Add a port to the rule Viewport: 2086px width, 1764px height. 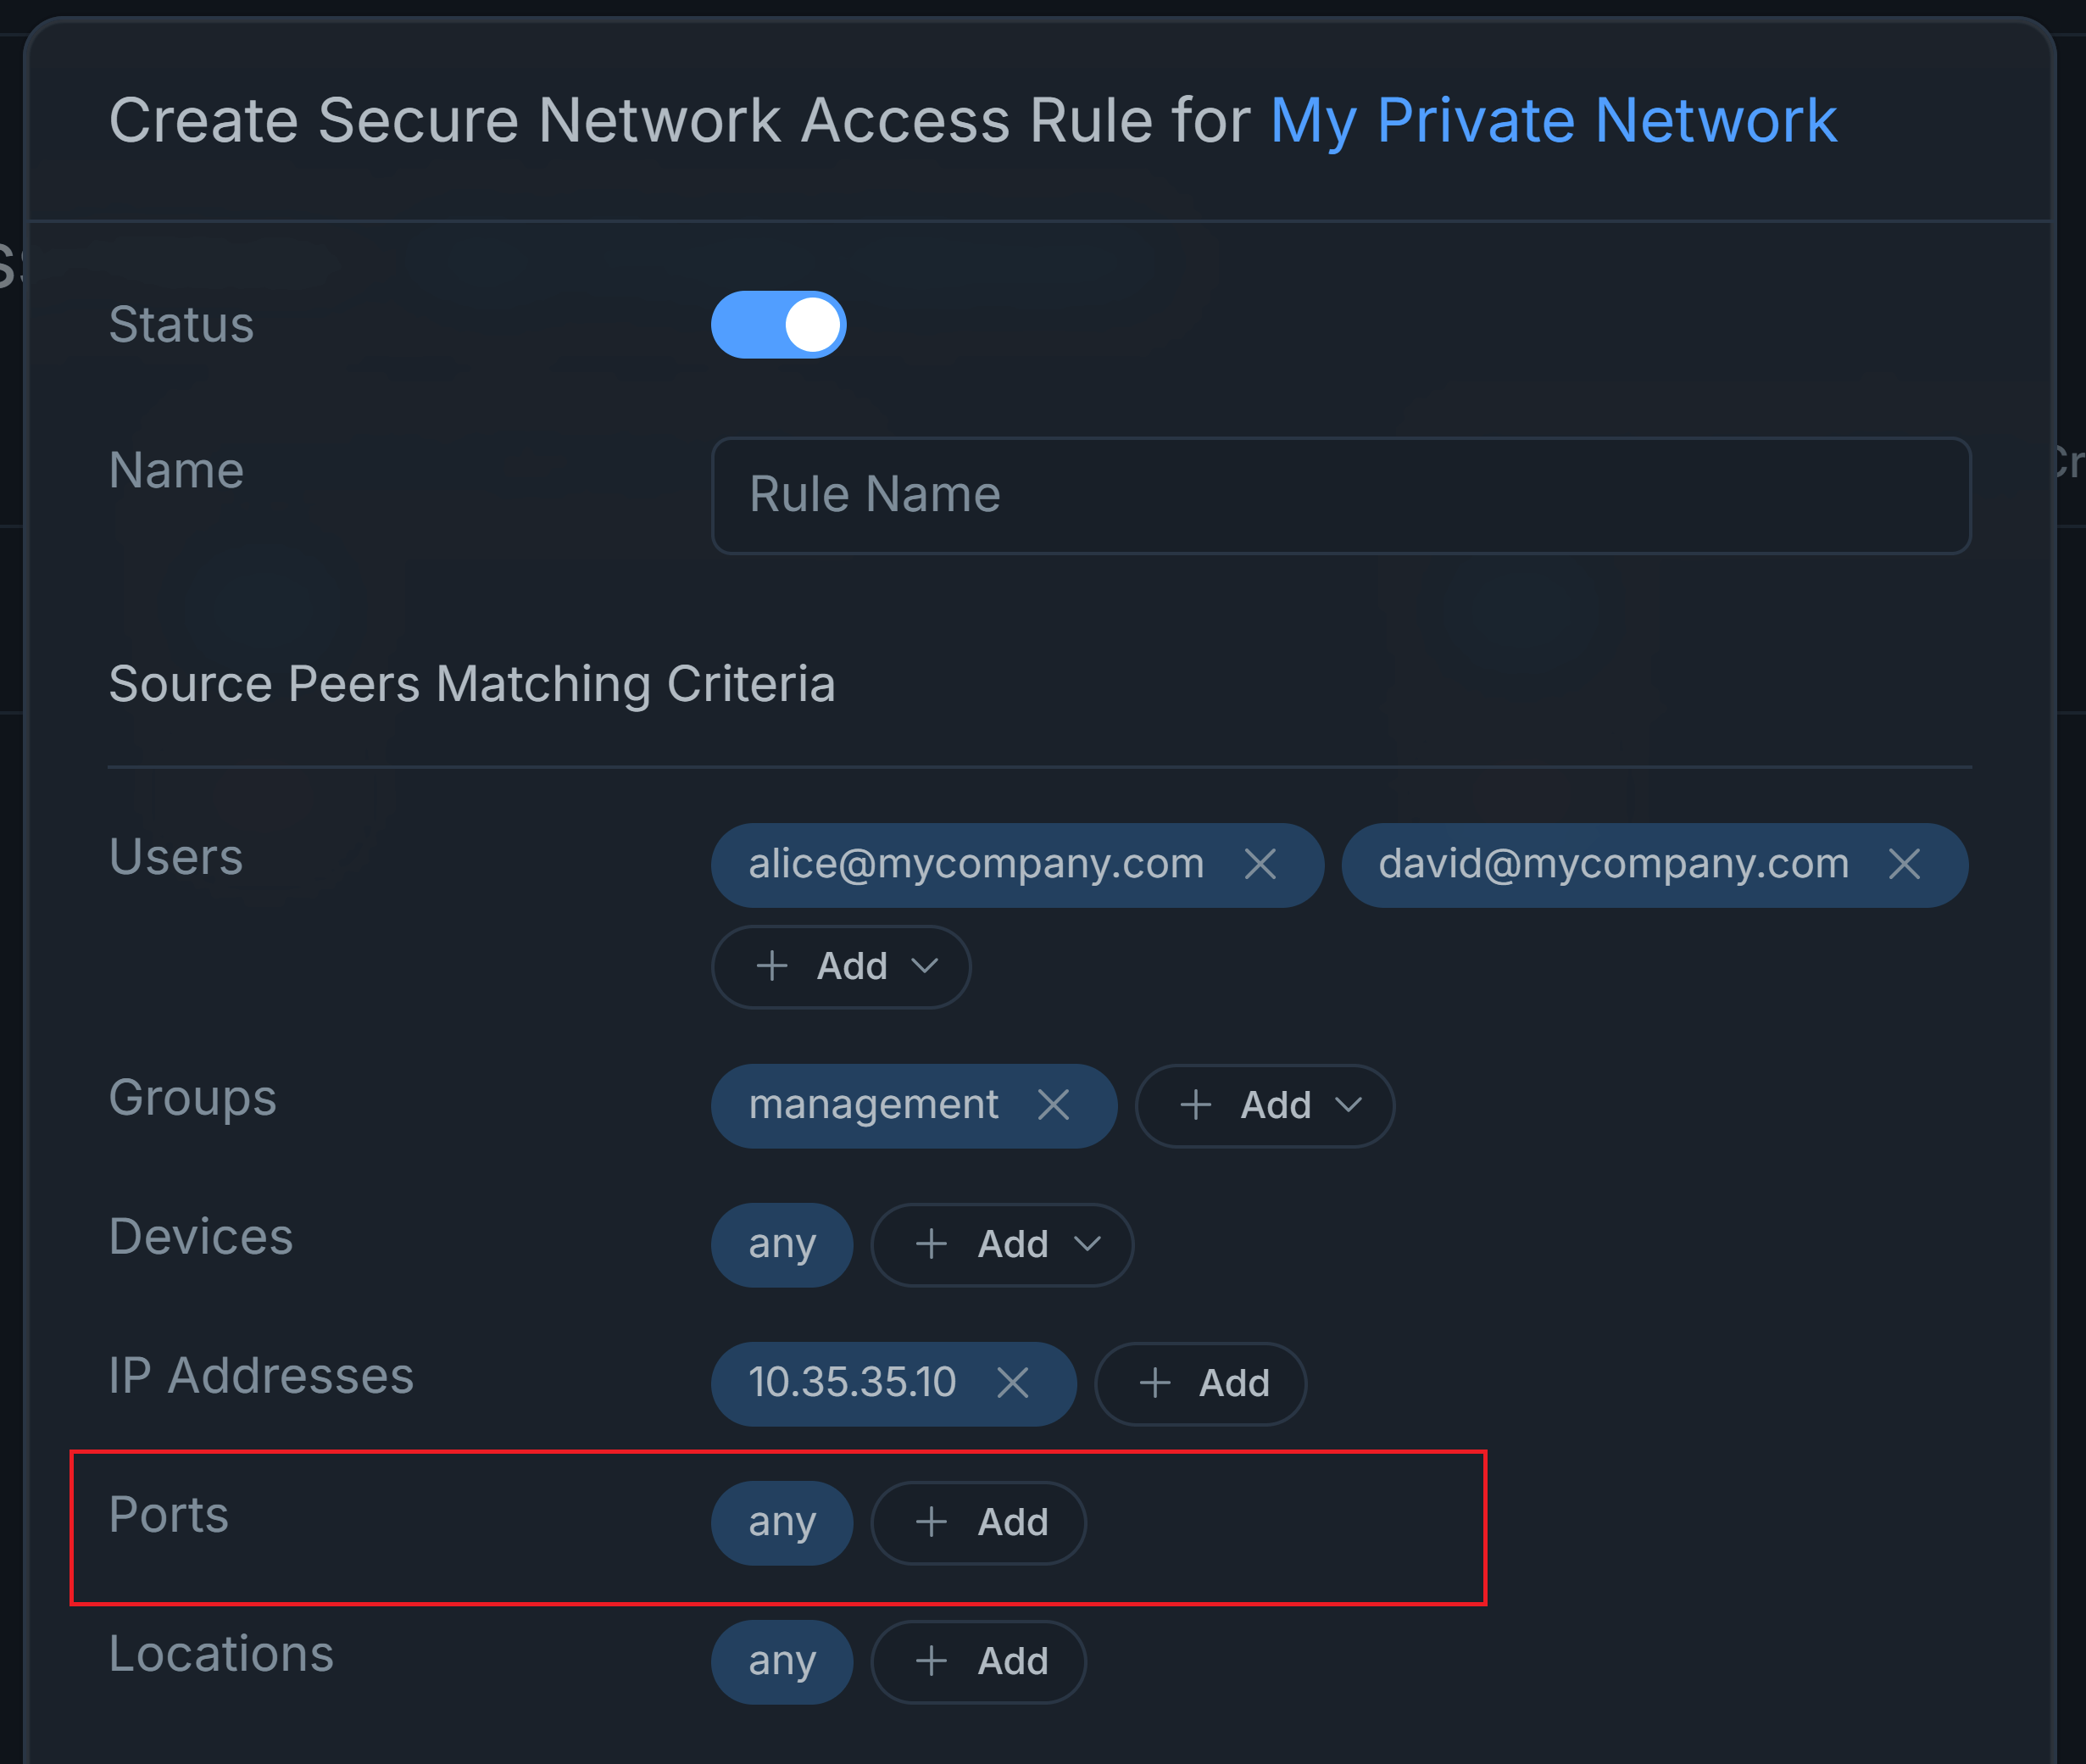pos(978,1522)
